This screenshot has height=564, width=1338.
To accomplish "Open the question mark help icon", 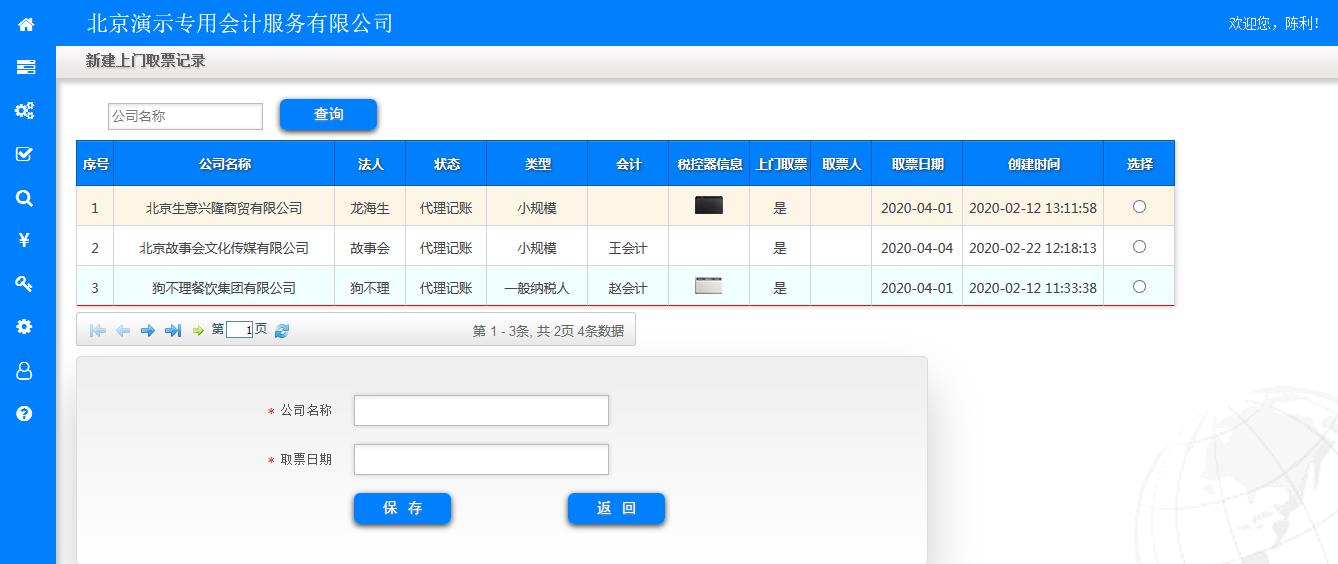I will tap(25, 414).
